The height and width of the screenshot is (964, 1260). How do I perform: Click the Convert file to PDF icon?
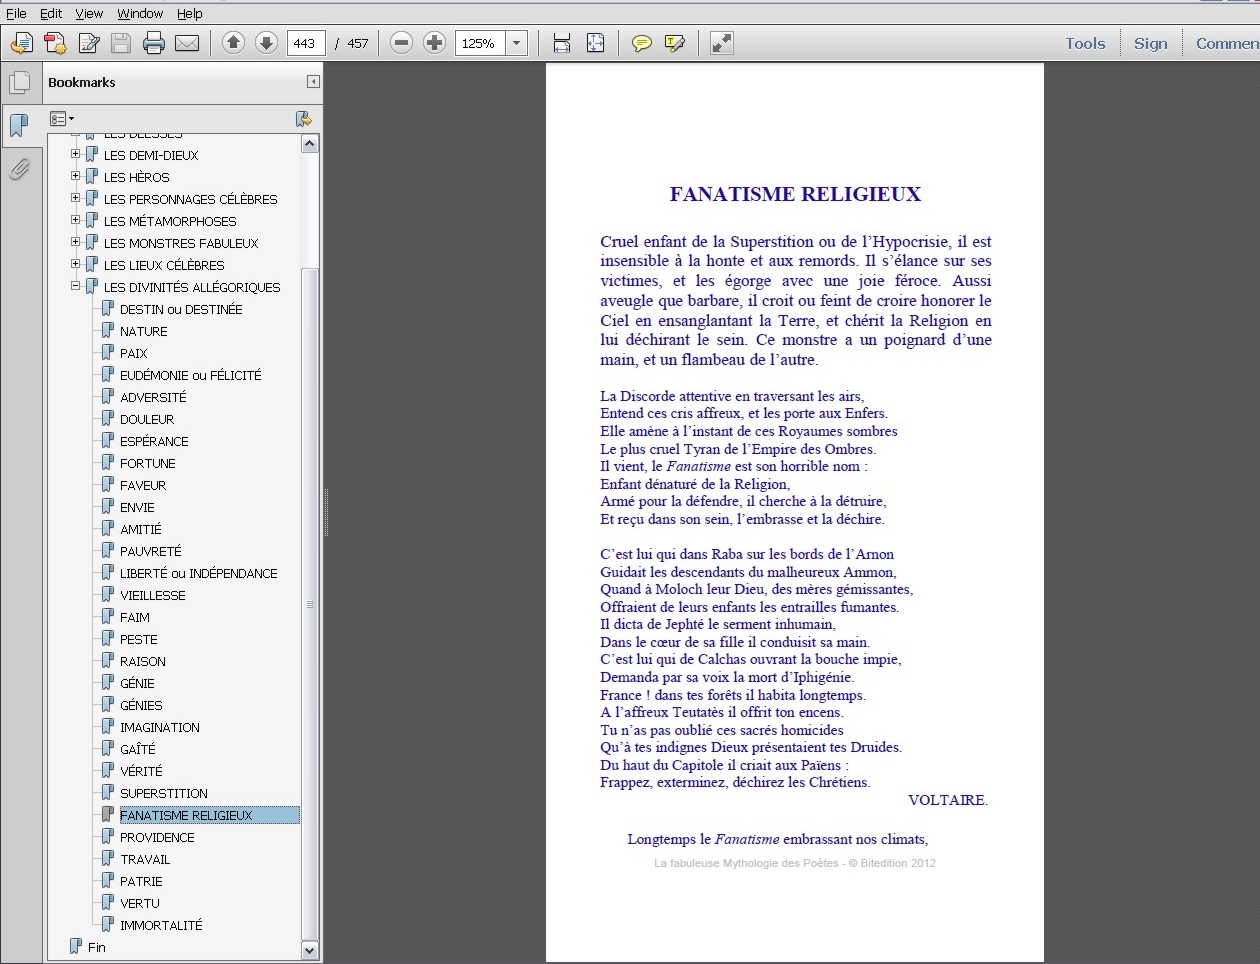point(55,43)
